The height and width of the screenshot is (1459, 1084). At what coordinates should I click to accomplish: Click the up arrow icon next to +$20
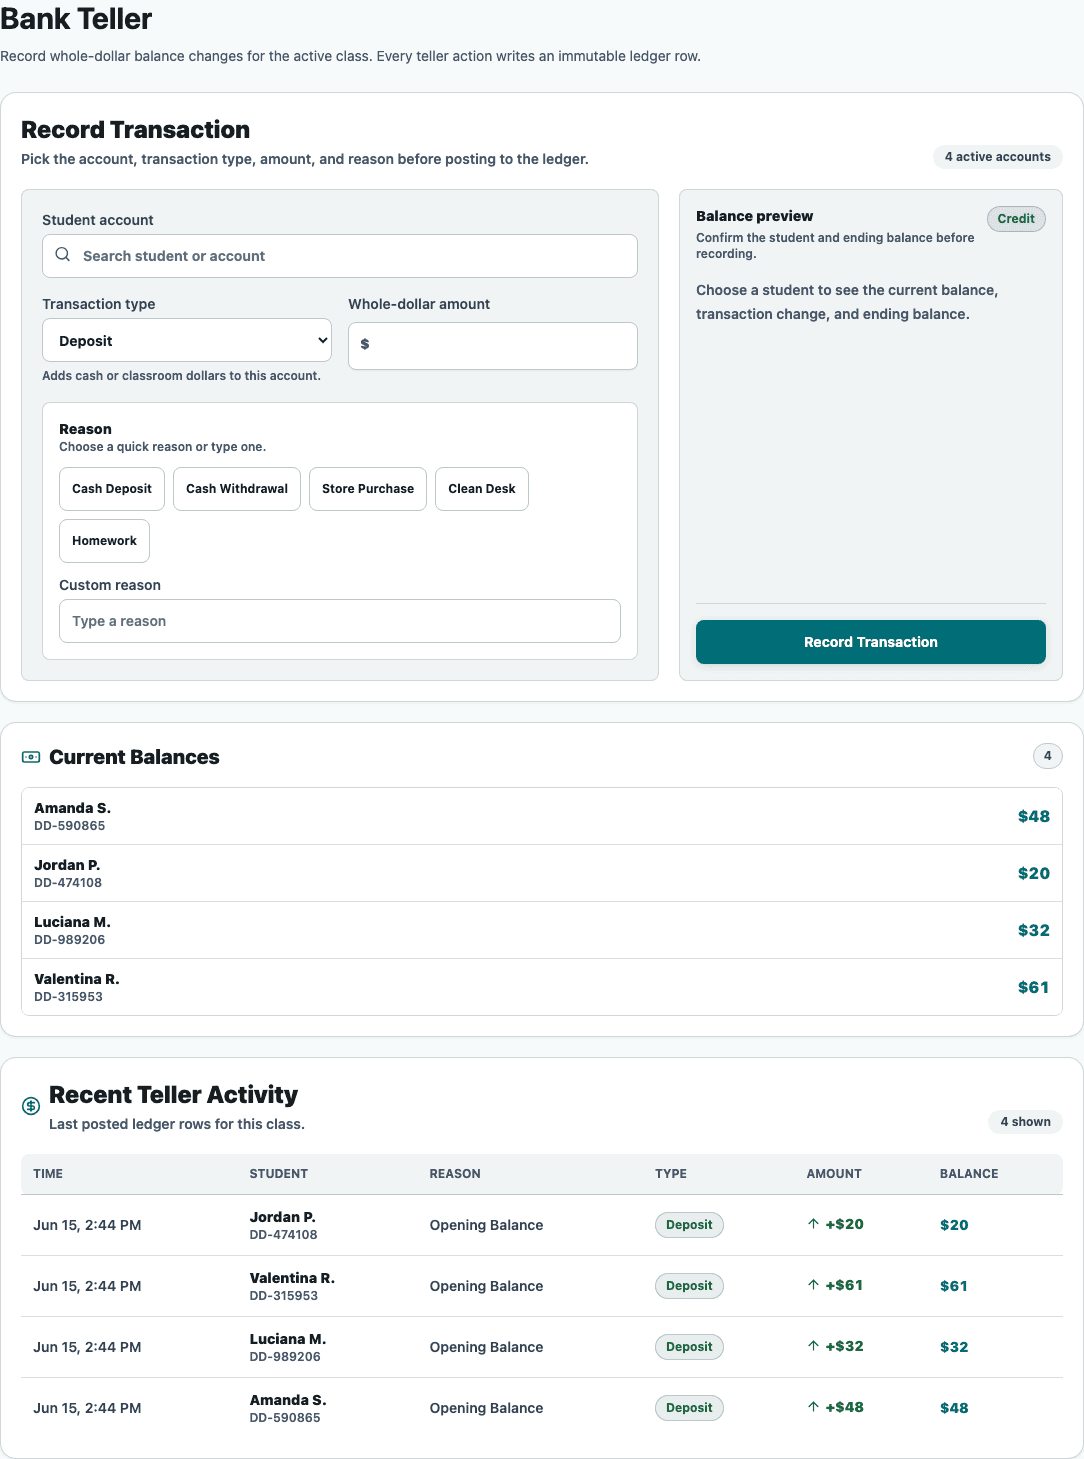(813, 1224)
